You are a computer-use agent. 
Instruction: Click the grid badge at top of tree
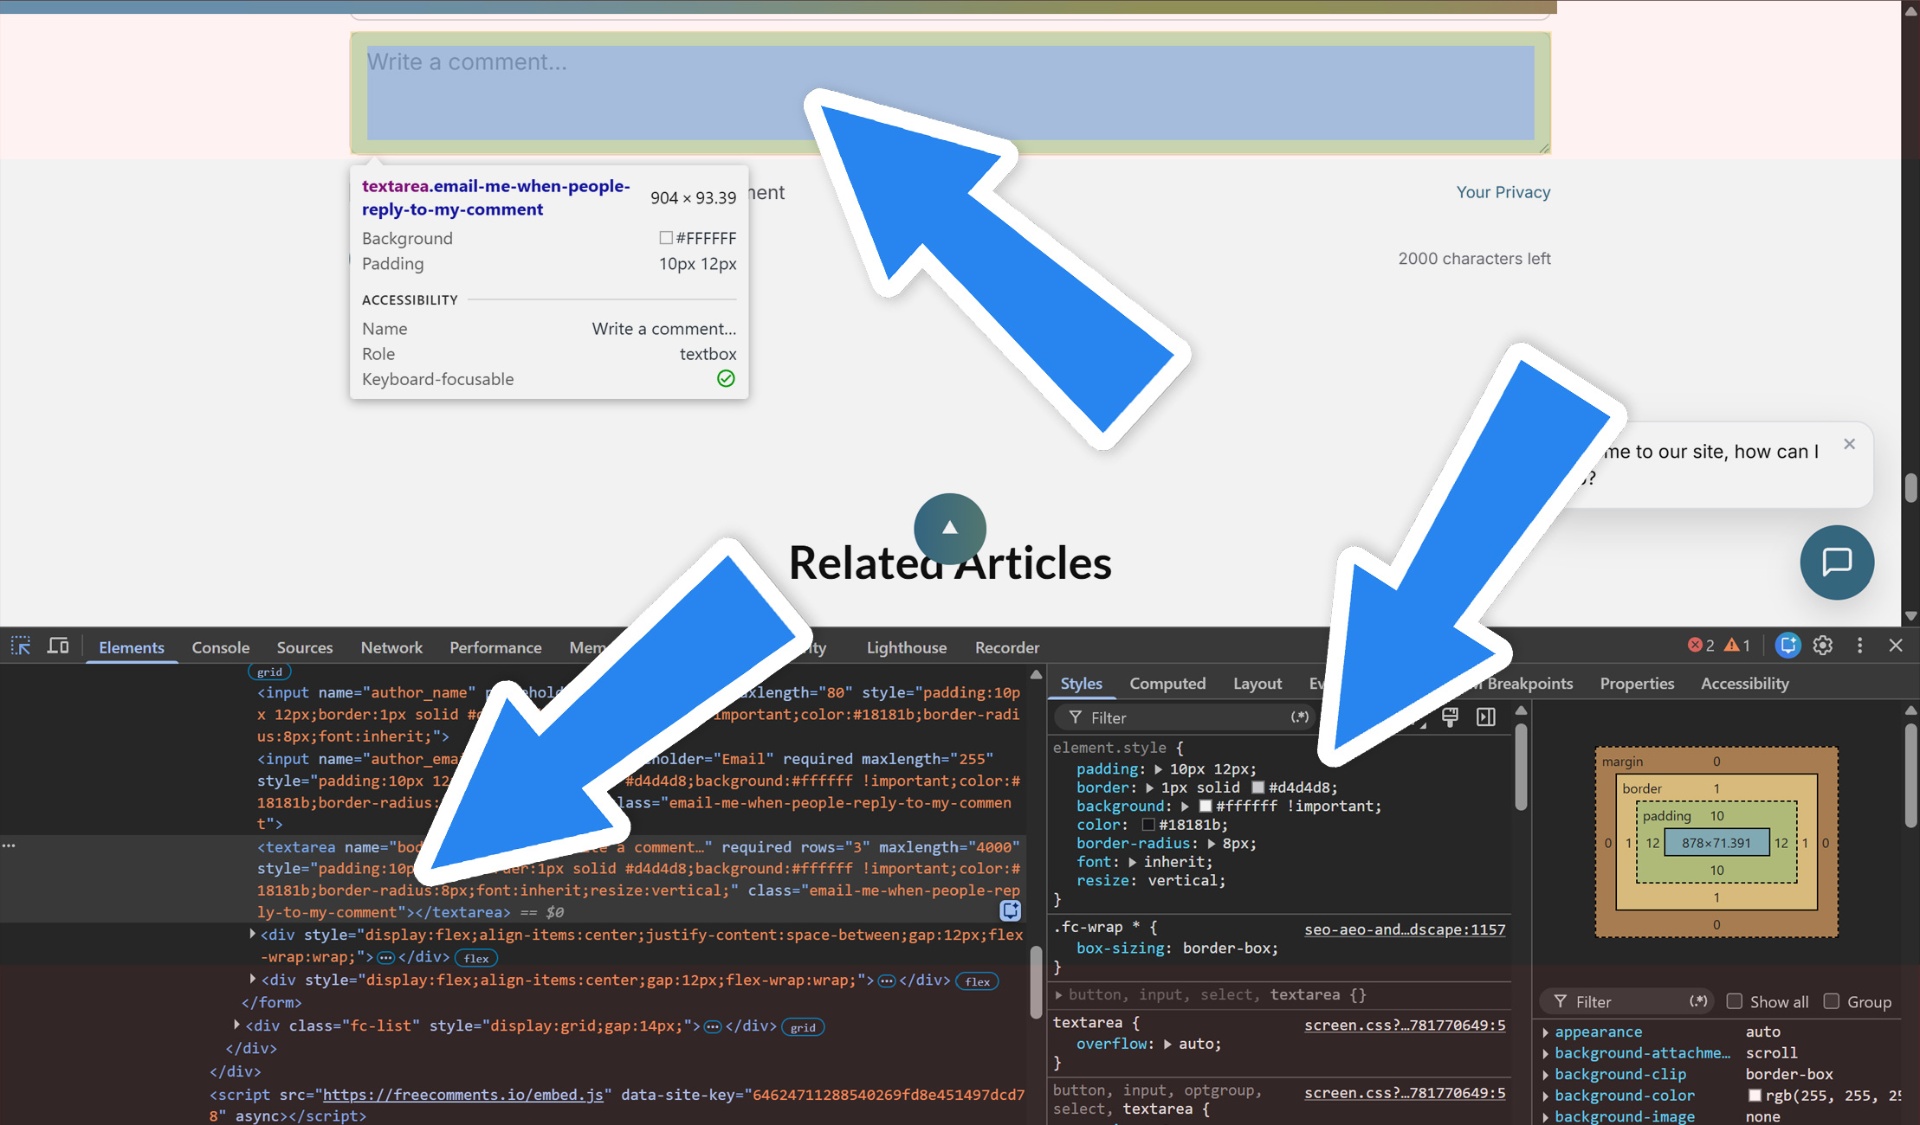point(270,672)
